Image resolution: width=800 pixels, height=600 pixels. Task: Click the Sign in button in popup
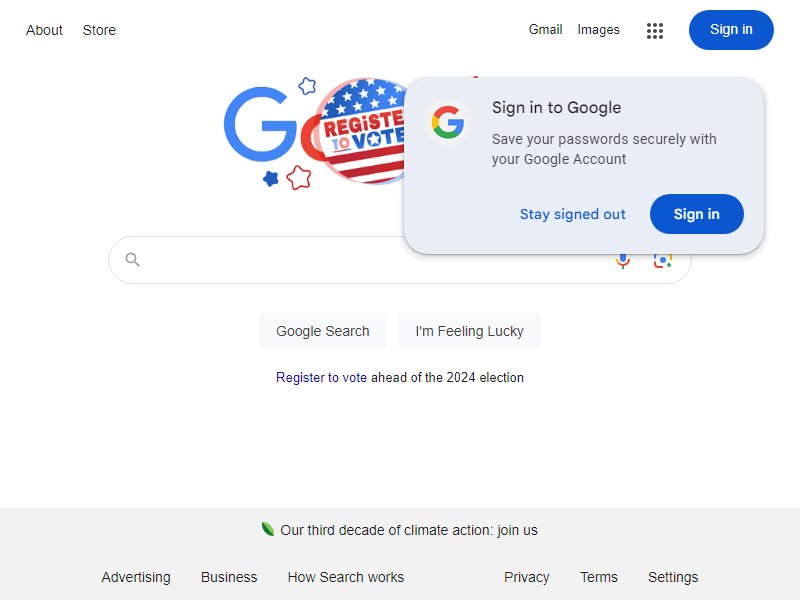pyautogui.click(x=696, y=214)
